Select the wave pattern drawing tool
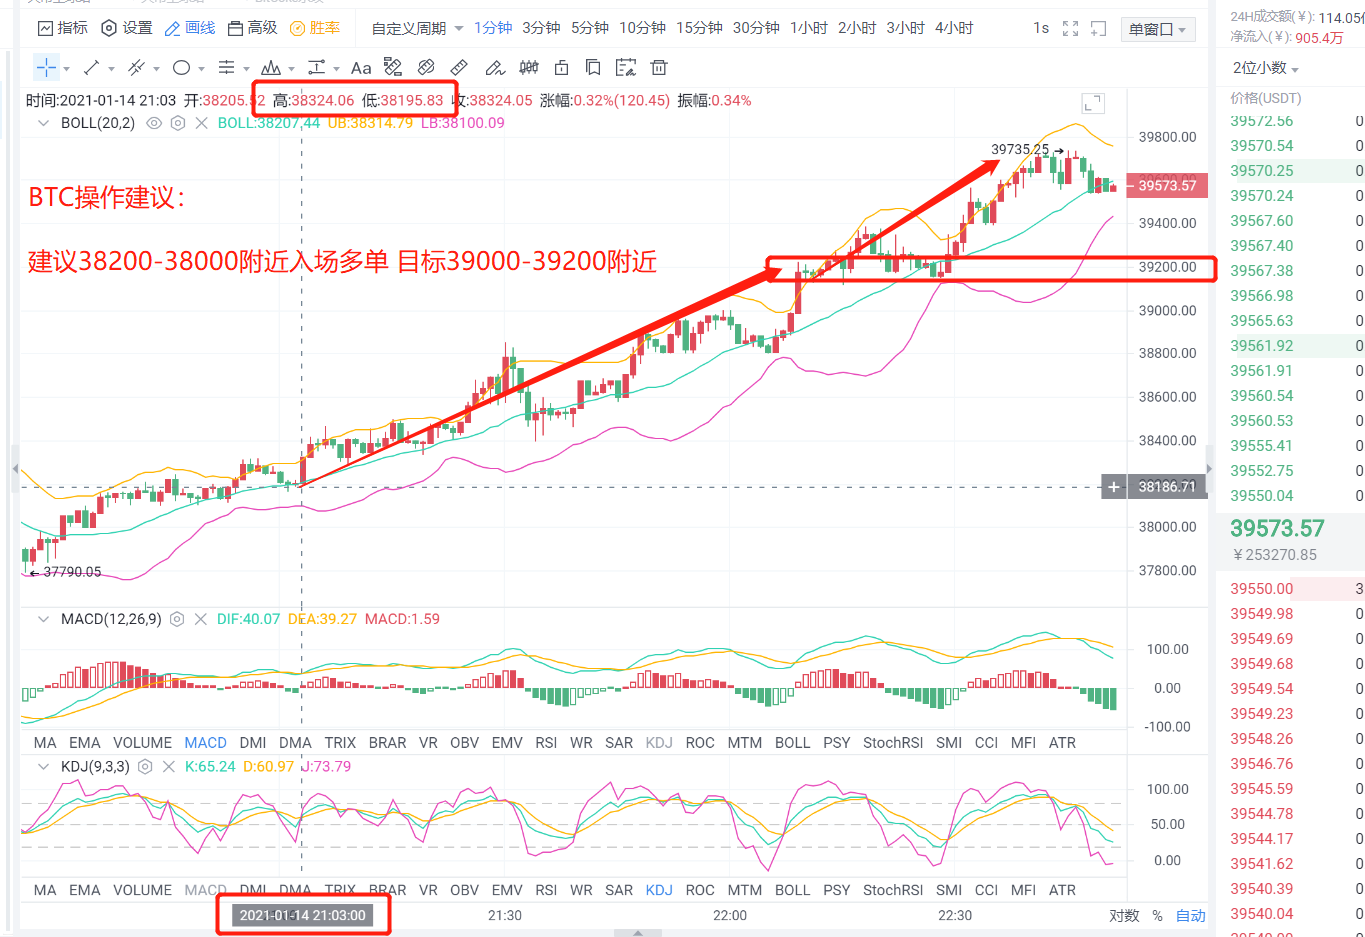1365x937 pixels. pyautogui.click(x=271, y=68)
